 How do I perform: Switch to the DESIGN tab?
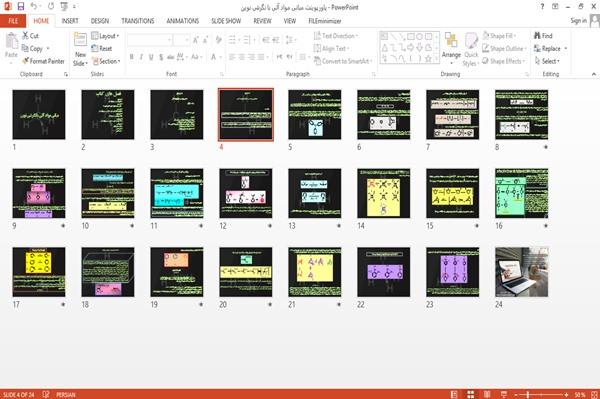coord(100,21)
